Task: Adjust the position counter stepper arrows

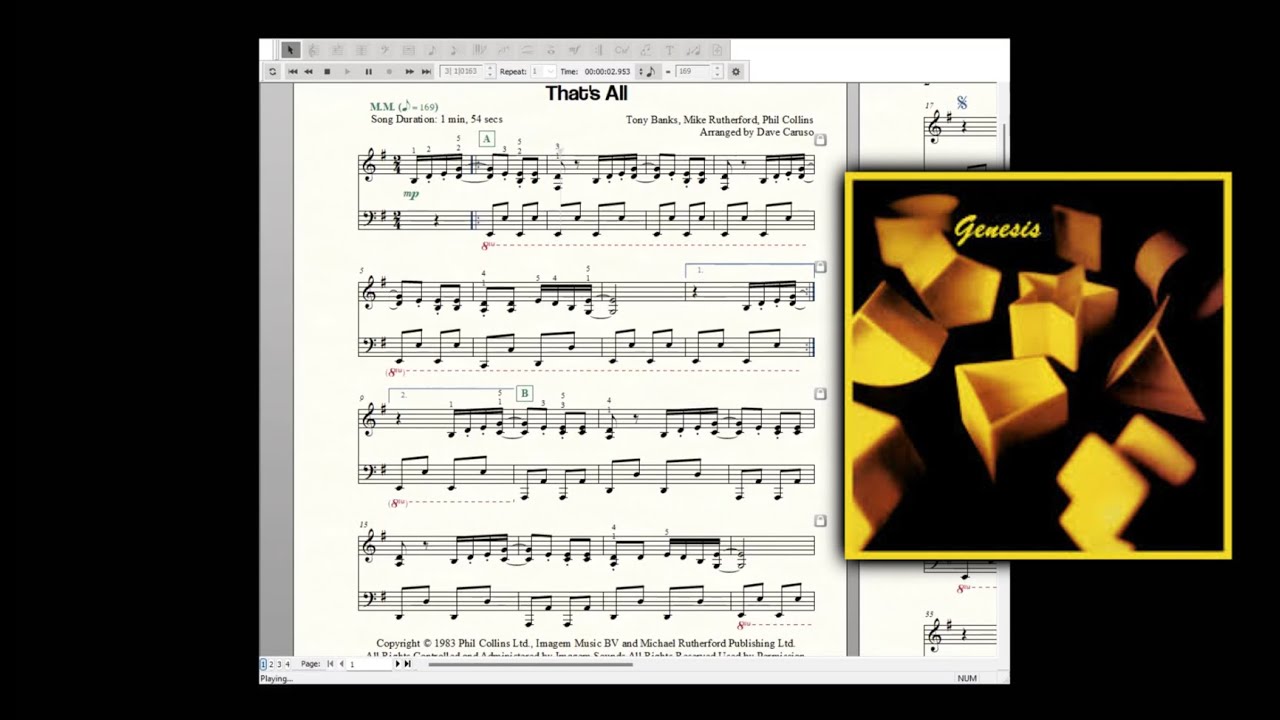Action: point(490,71)
